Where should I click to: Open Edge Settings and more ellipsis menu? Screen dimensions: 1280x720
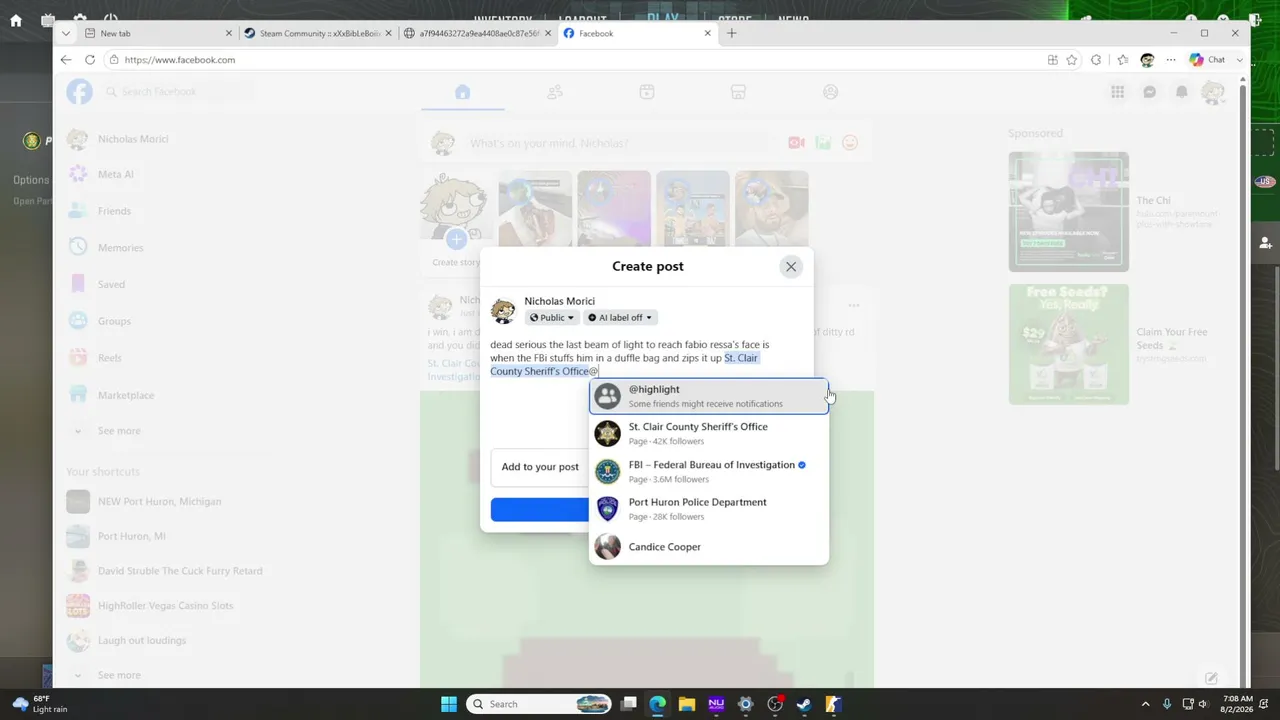click(x=1171, y=60)
